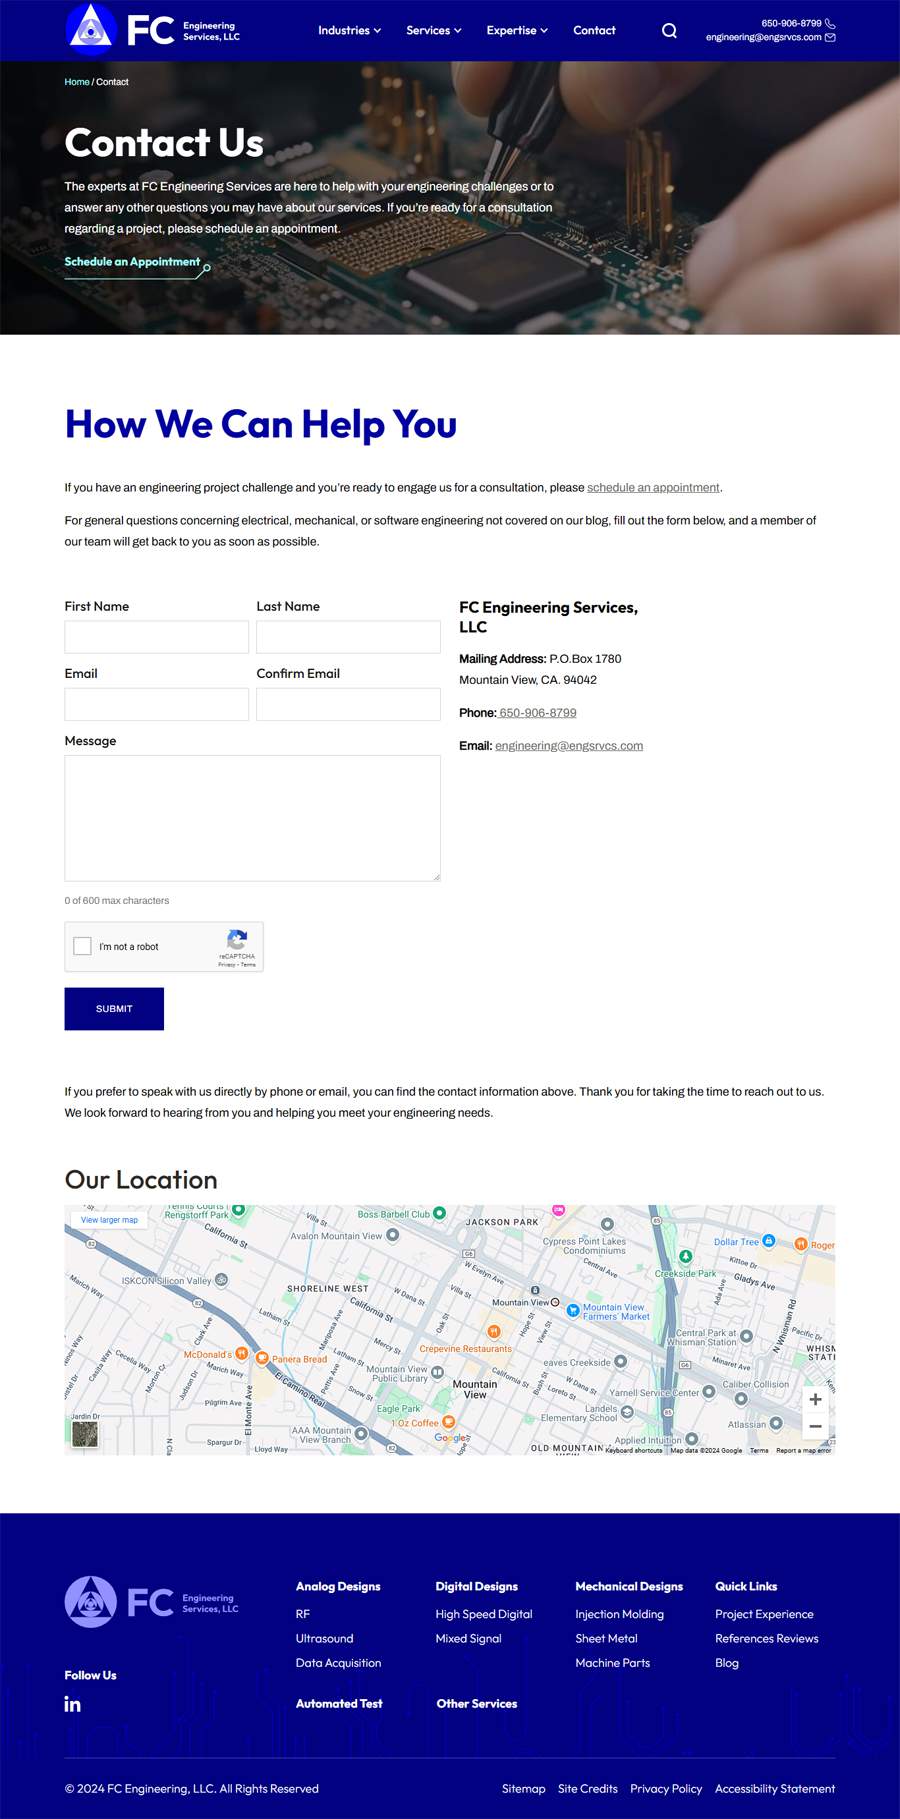Open the LinkedIn icon under Follow Us
Image resolution: width=900 pixels, height=1819 pixels.
click(x=73, y=1704)
